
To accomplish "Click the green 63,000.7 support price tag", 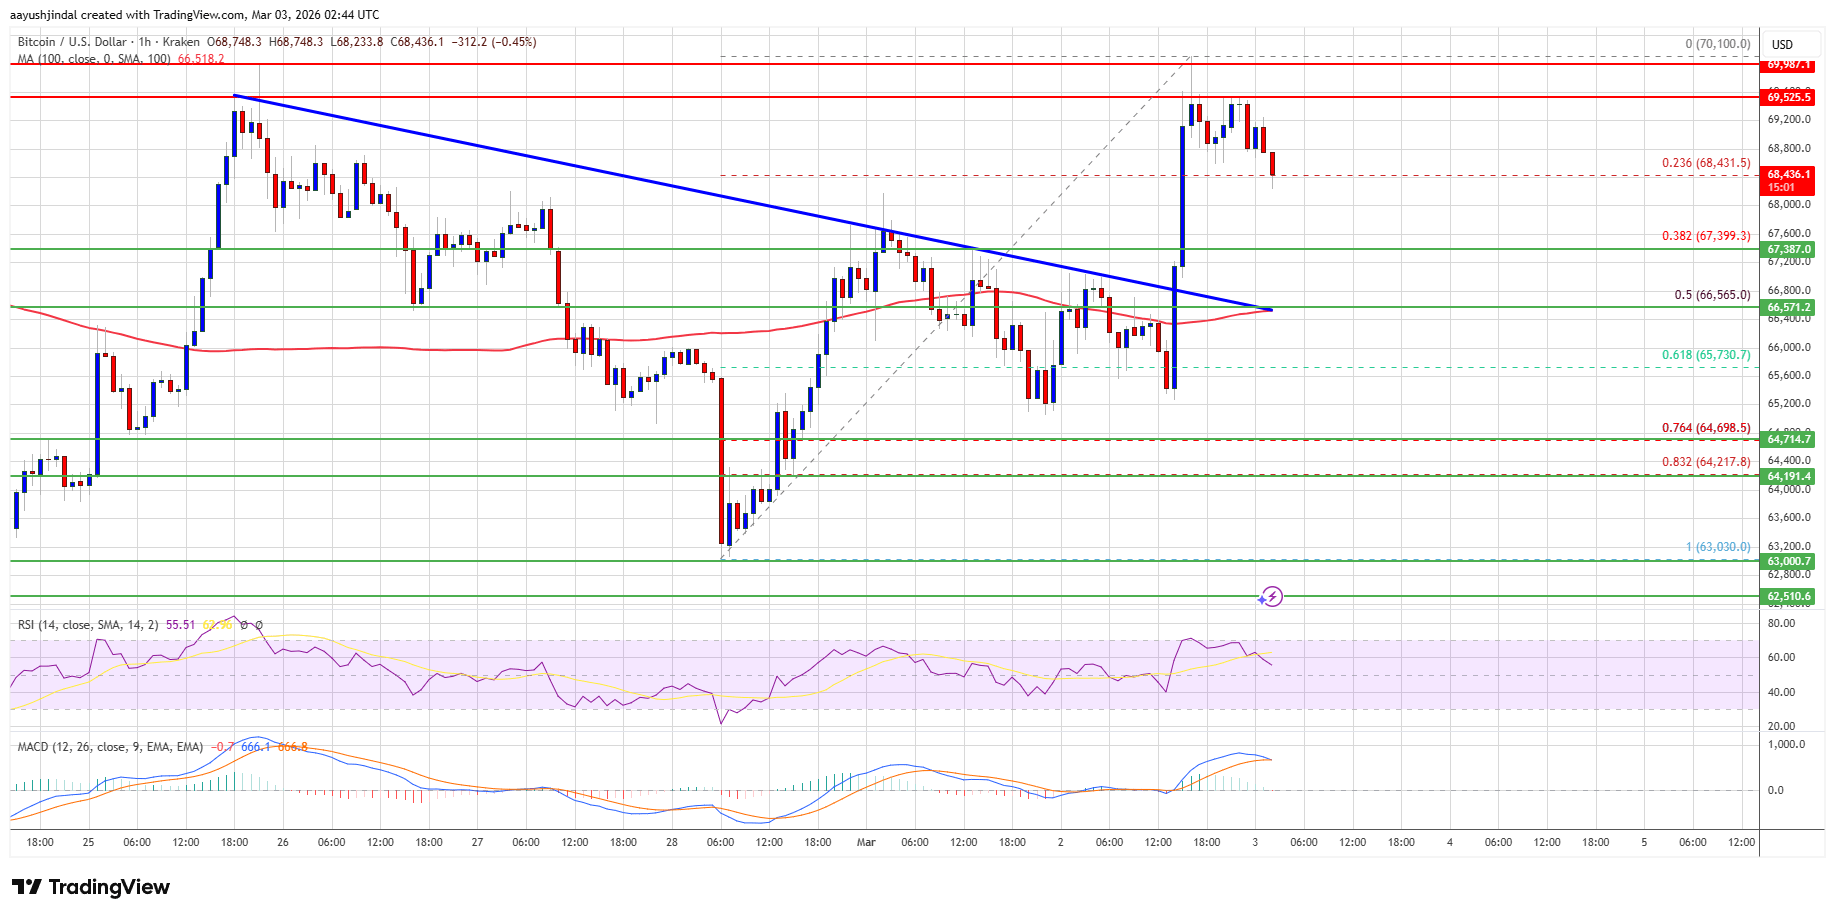I will (1788, 561).
